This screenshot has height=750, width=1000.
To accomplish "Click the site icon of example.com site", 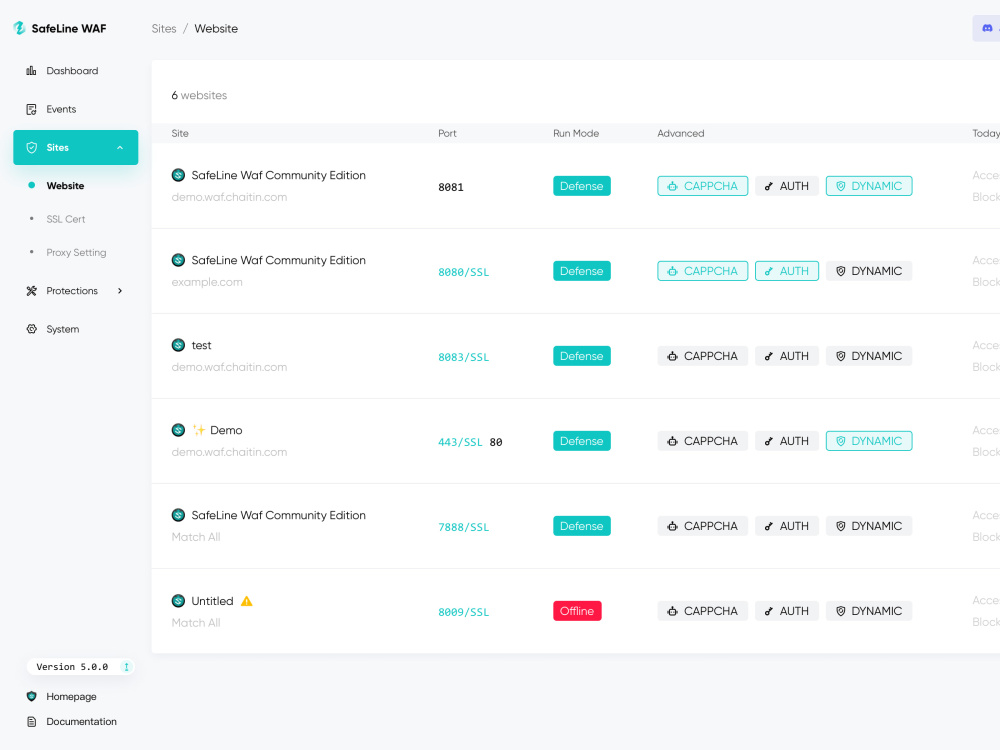I will click(179, 260).
